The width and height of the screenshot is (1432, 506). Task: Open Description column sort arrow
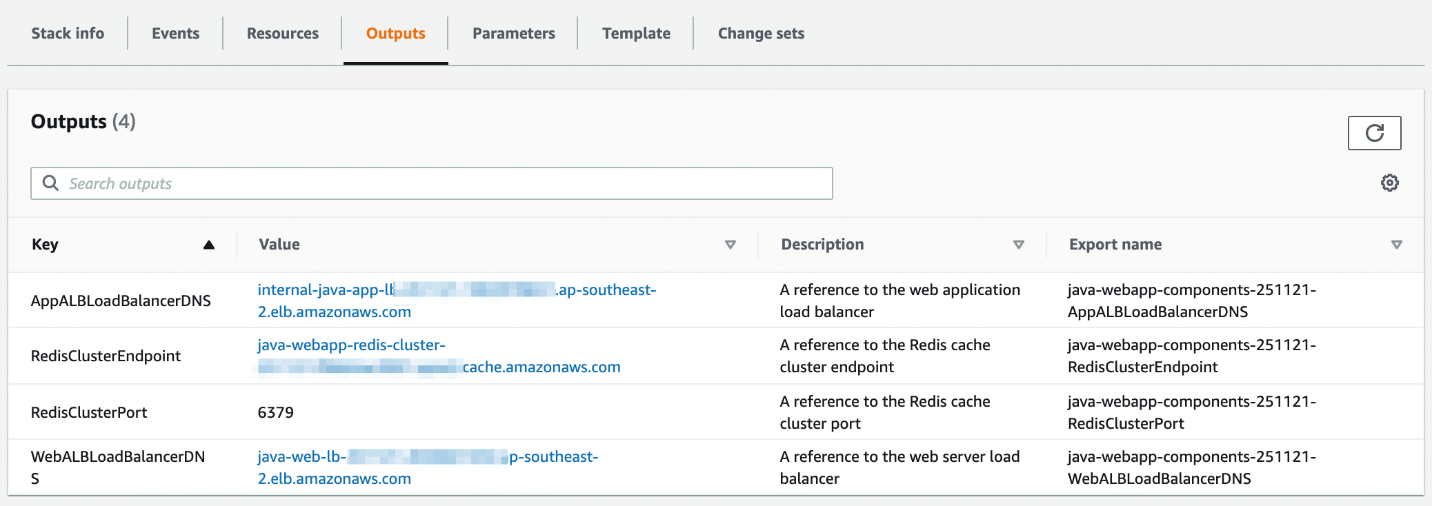click(x=1018, y=245)
